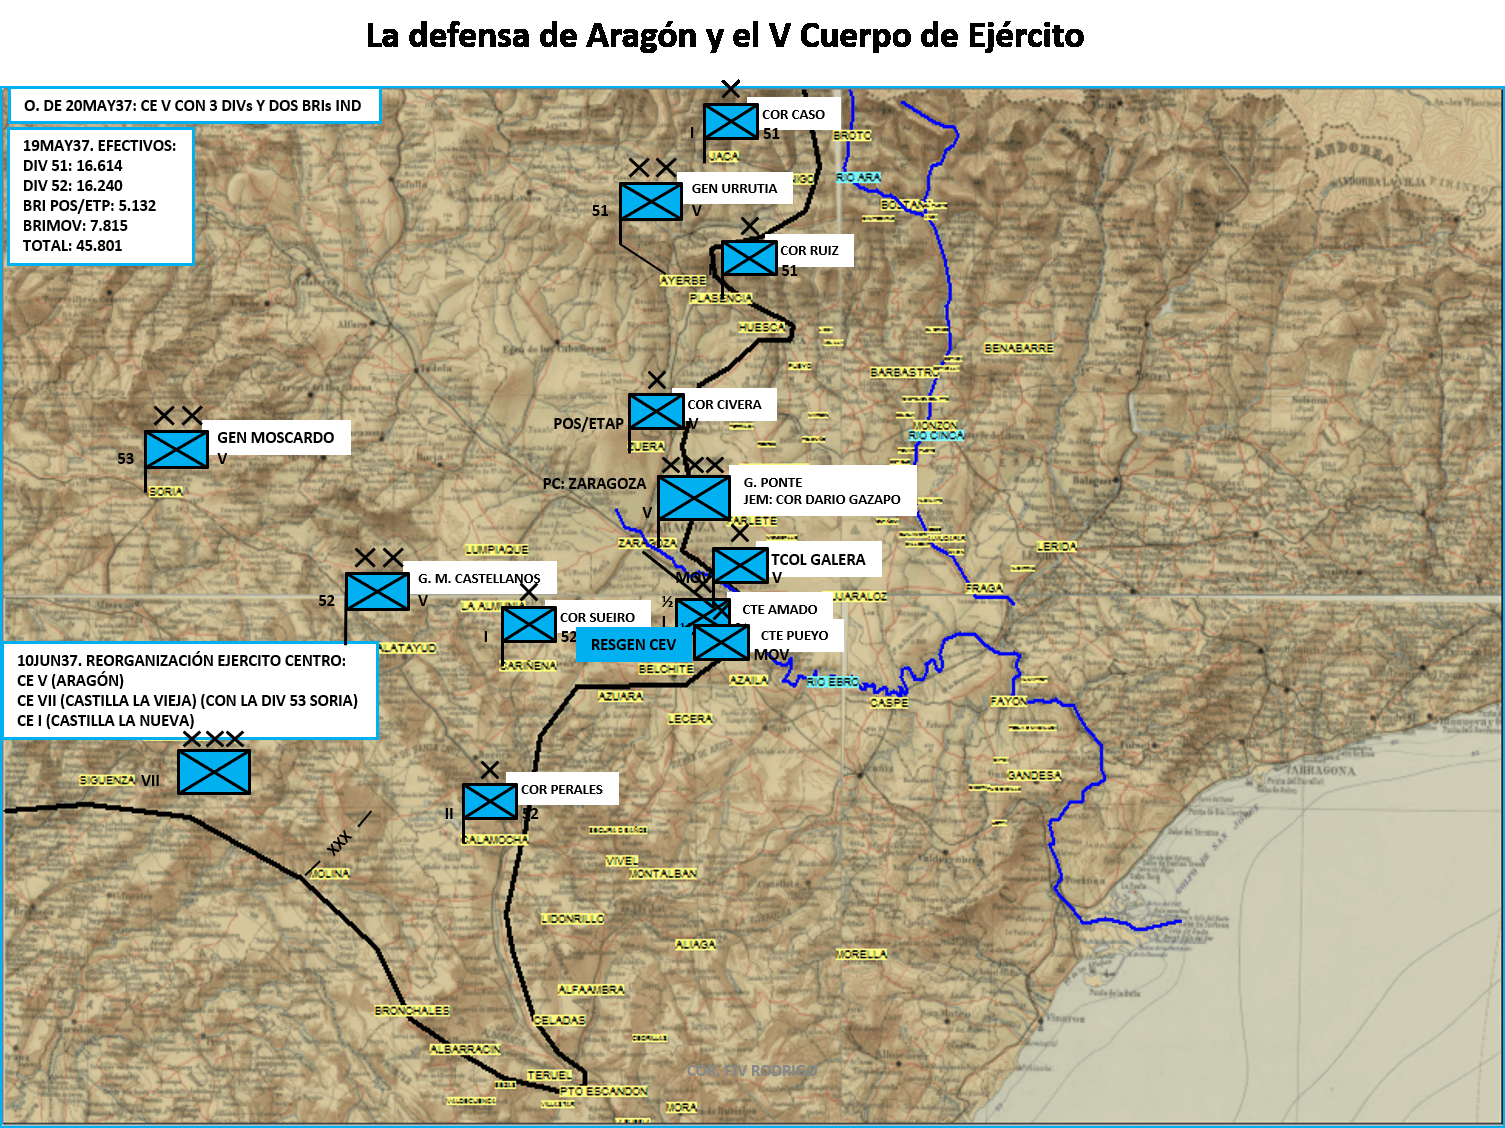
Task: Click the BRONCHALES town label
Action: click(x=412, y=1011)
